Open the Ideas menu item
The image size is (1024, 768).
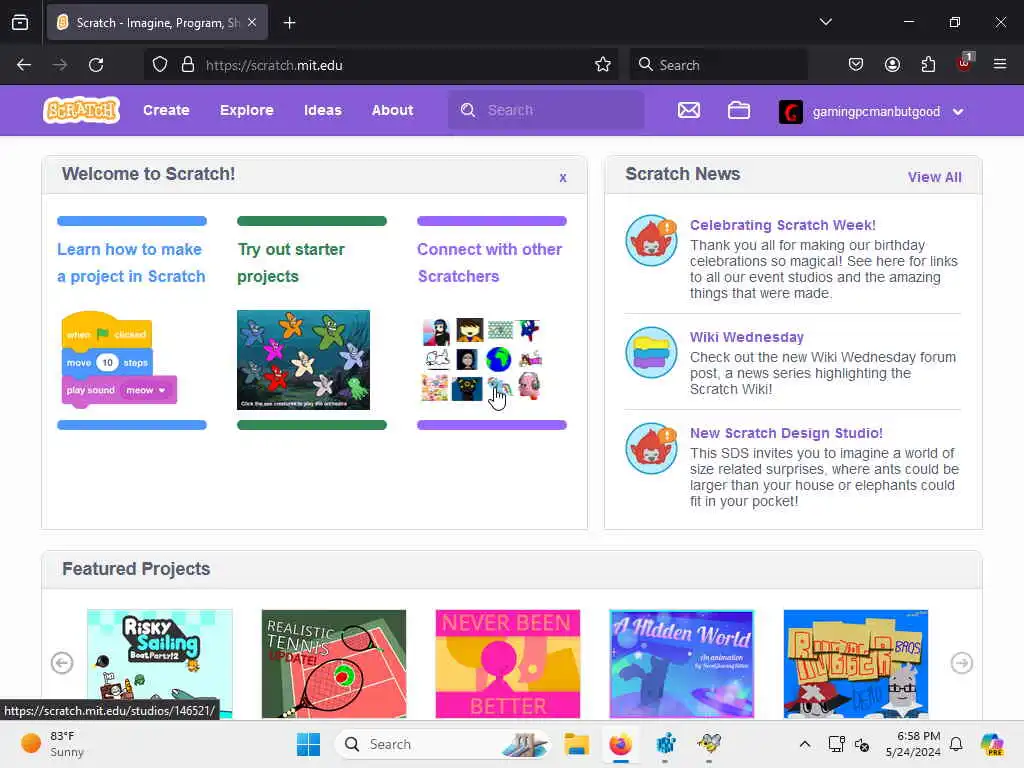(x=323, y=110)
